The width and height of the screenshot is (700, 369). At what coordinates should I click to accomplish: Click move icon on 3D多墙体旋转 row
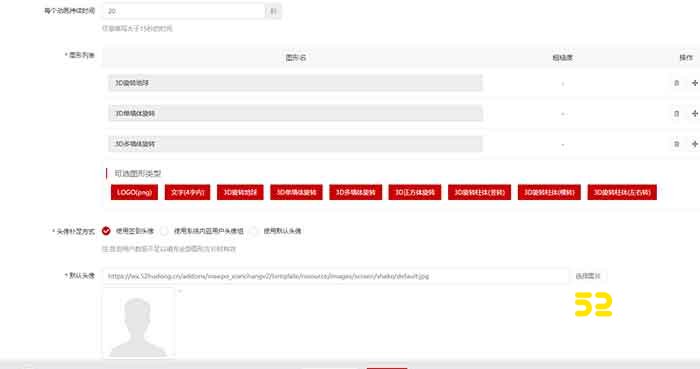pos(695,144)
